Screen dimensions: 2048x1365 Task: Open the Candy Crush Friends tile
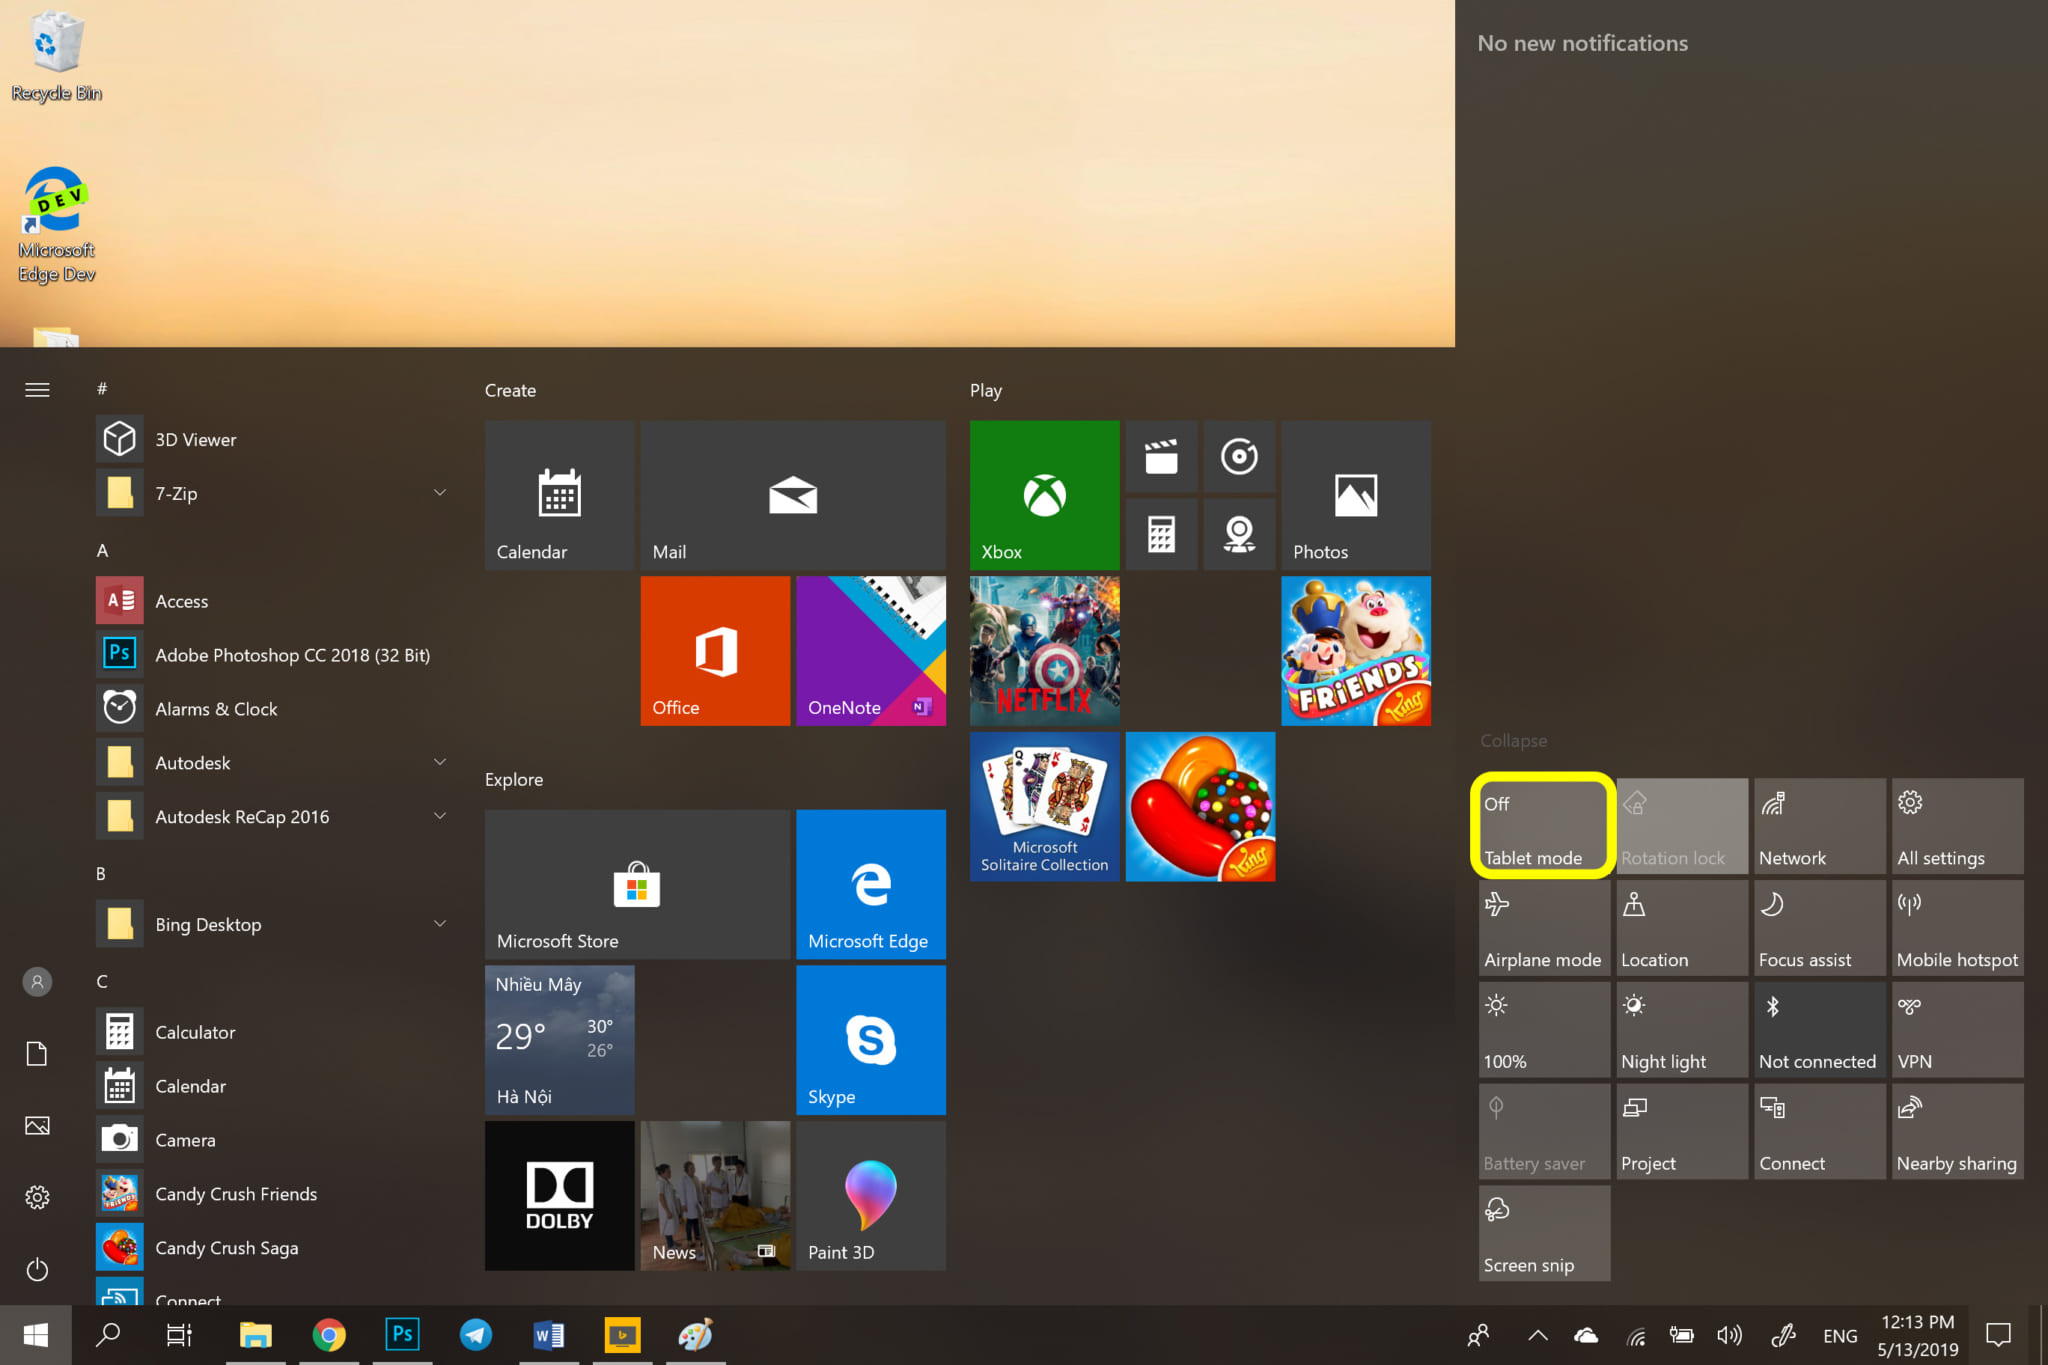1356,651
